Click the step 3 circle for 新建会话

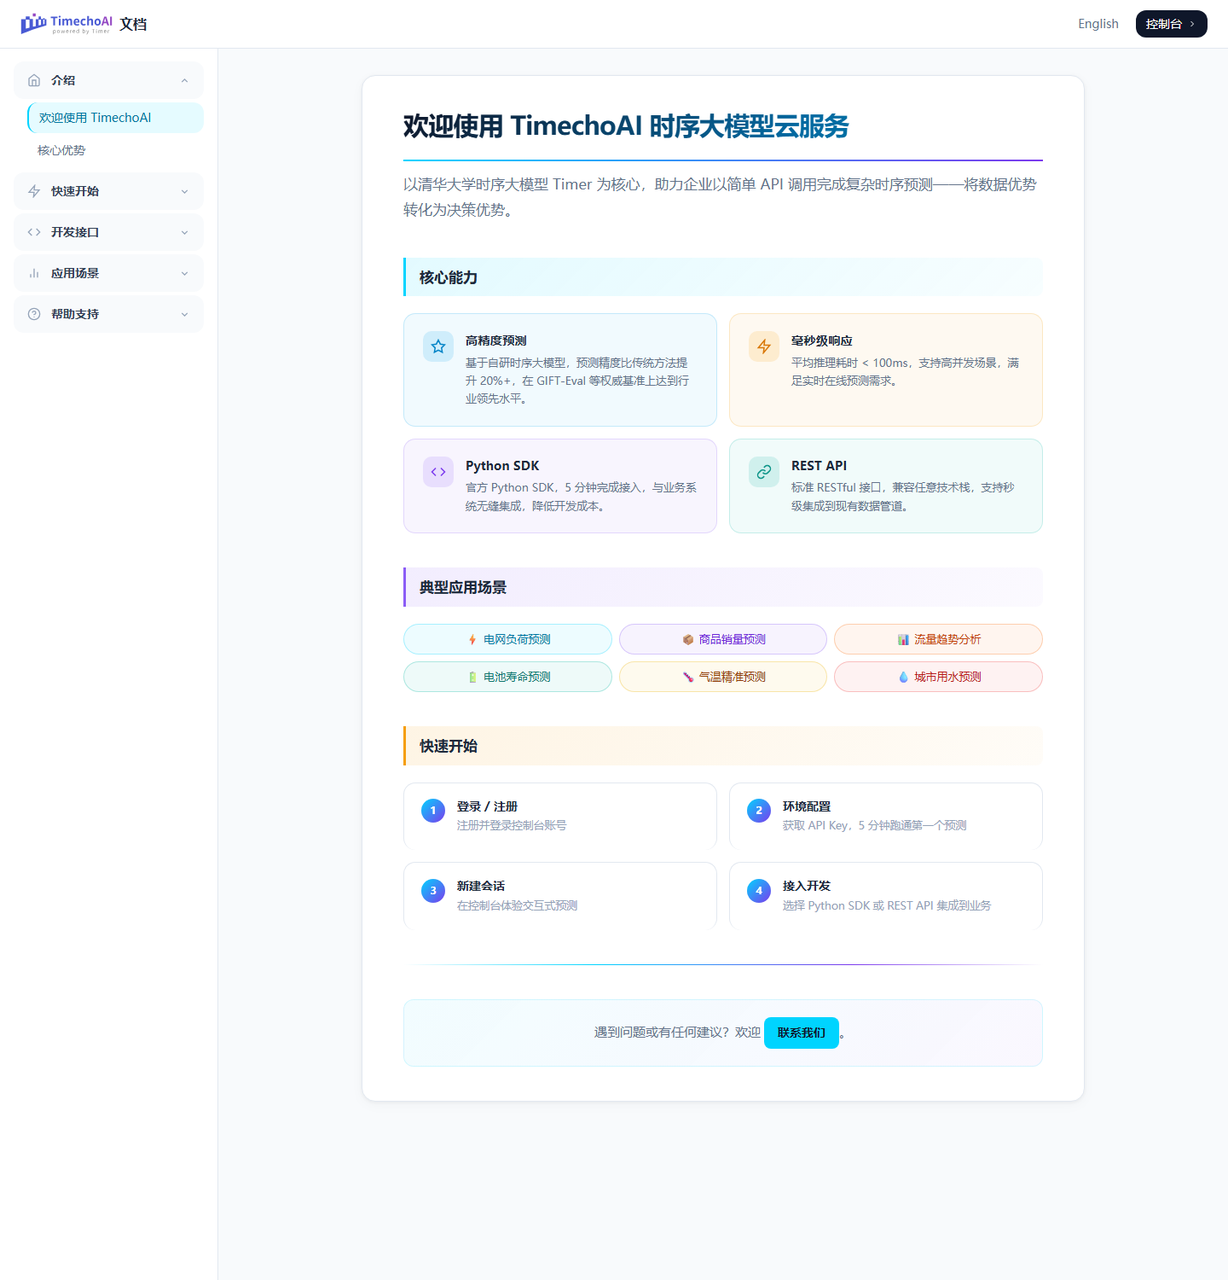[x=433, y=890]
